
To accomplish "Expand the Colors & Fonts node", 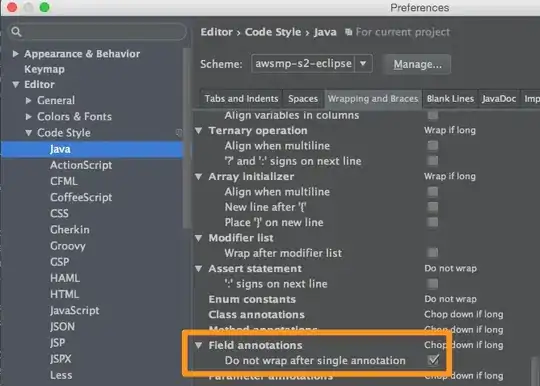I will tap(29, 116).
